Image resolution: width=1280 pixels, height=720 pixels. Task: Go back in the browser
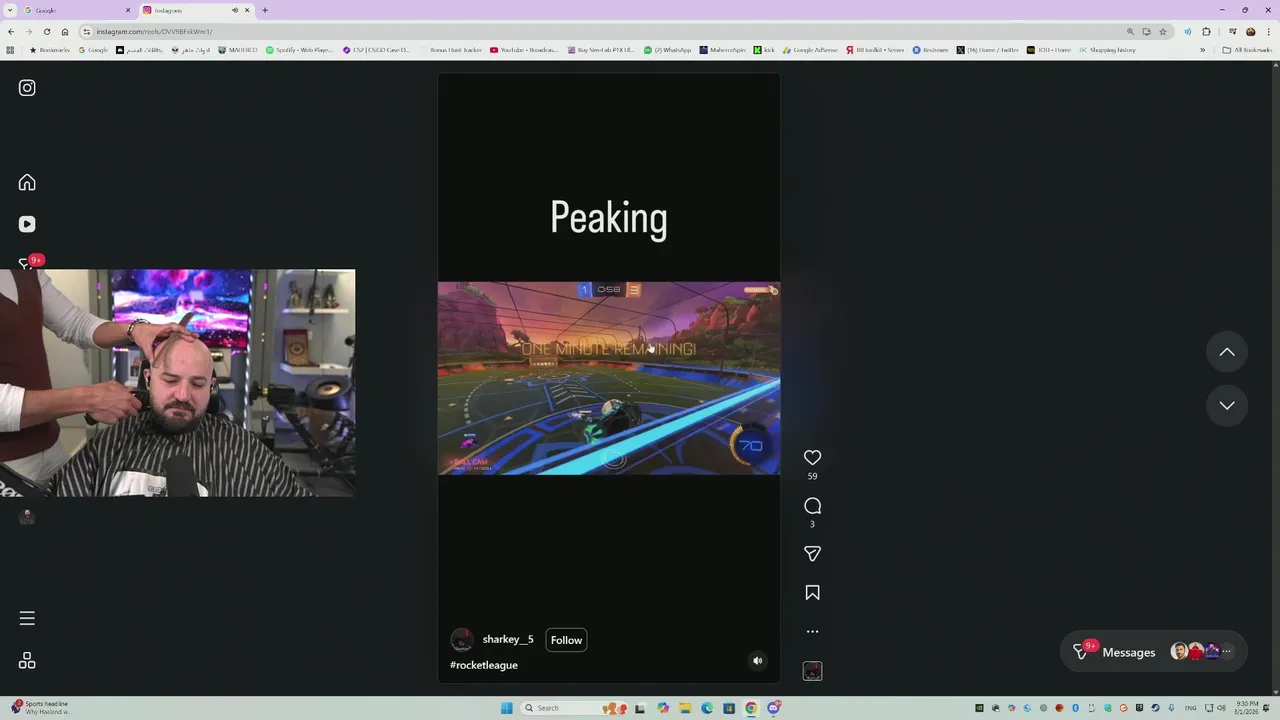pyautogui.click(x=10, y=31)
